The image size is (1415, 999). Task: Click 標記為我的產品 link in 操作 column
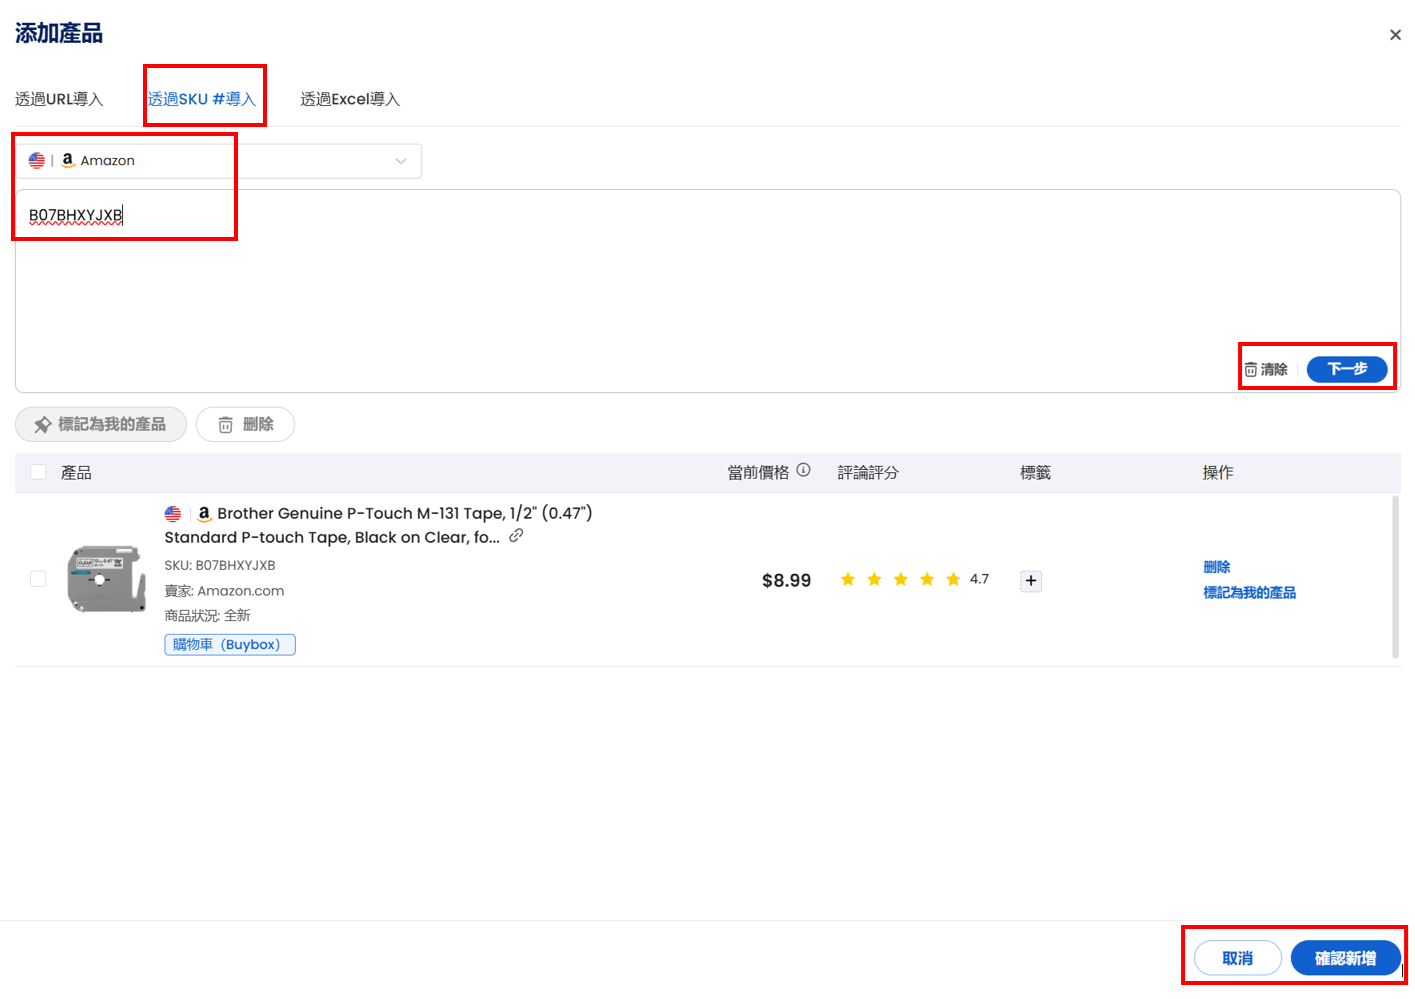tap(1249, 593)
